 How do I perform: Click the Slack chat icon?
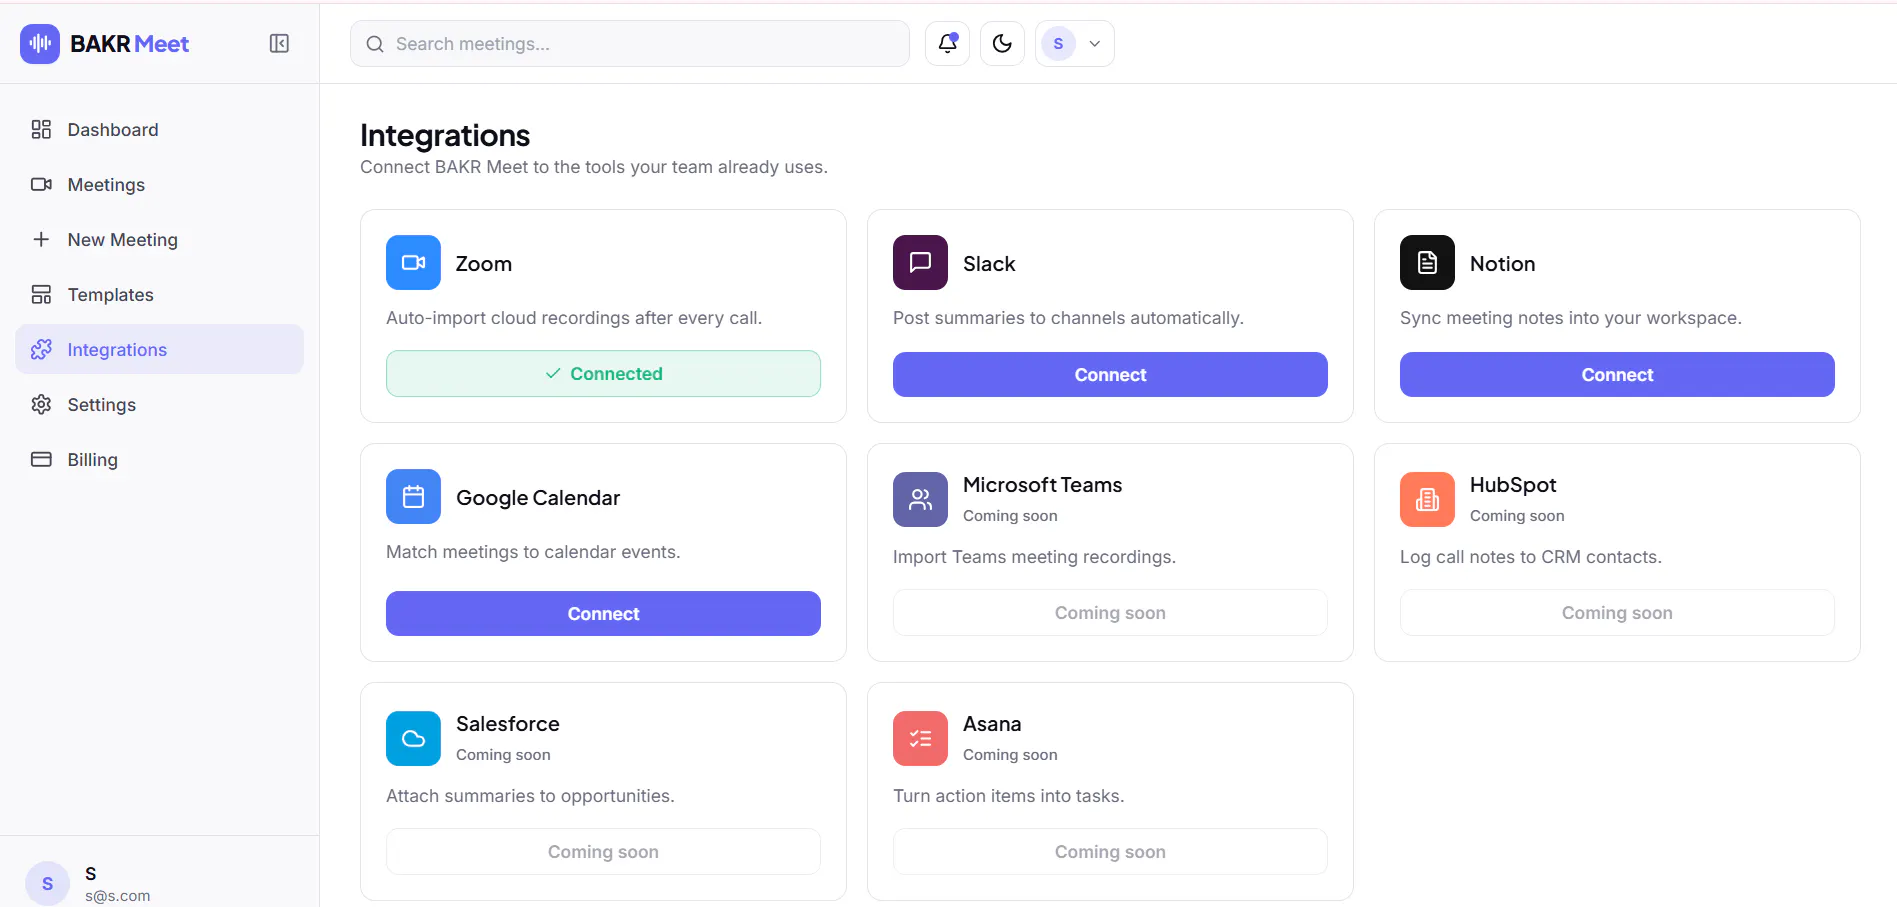(920, 262)
